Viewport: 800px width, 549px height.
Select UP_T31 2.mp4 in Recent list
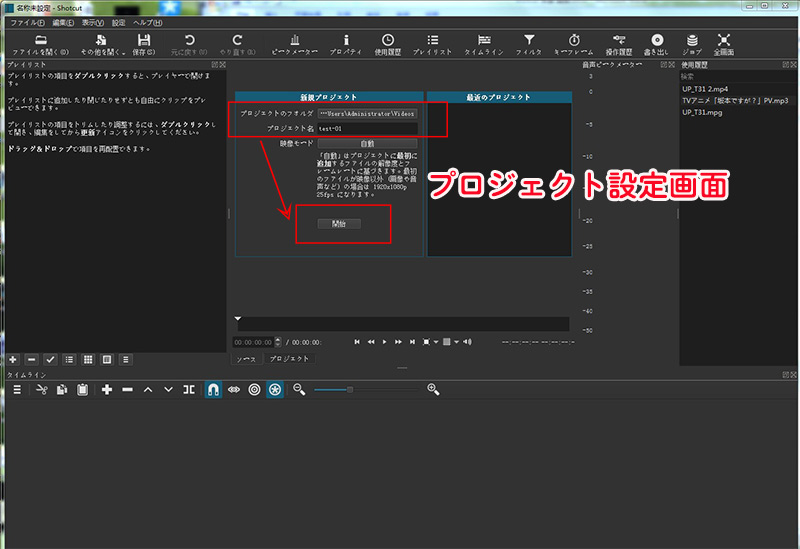pyautogui.click(x=705, y=89)
